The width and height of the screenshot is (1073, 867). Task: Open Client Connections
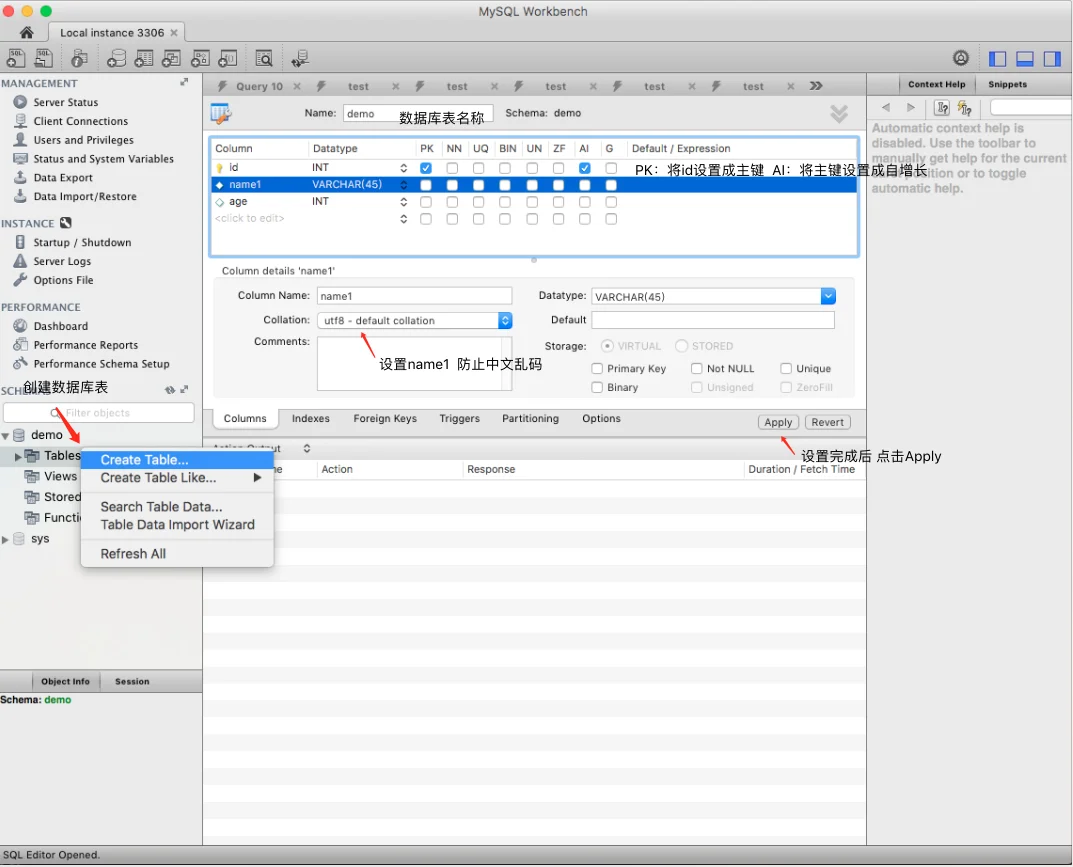click(x=81, y=121)
